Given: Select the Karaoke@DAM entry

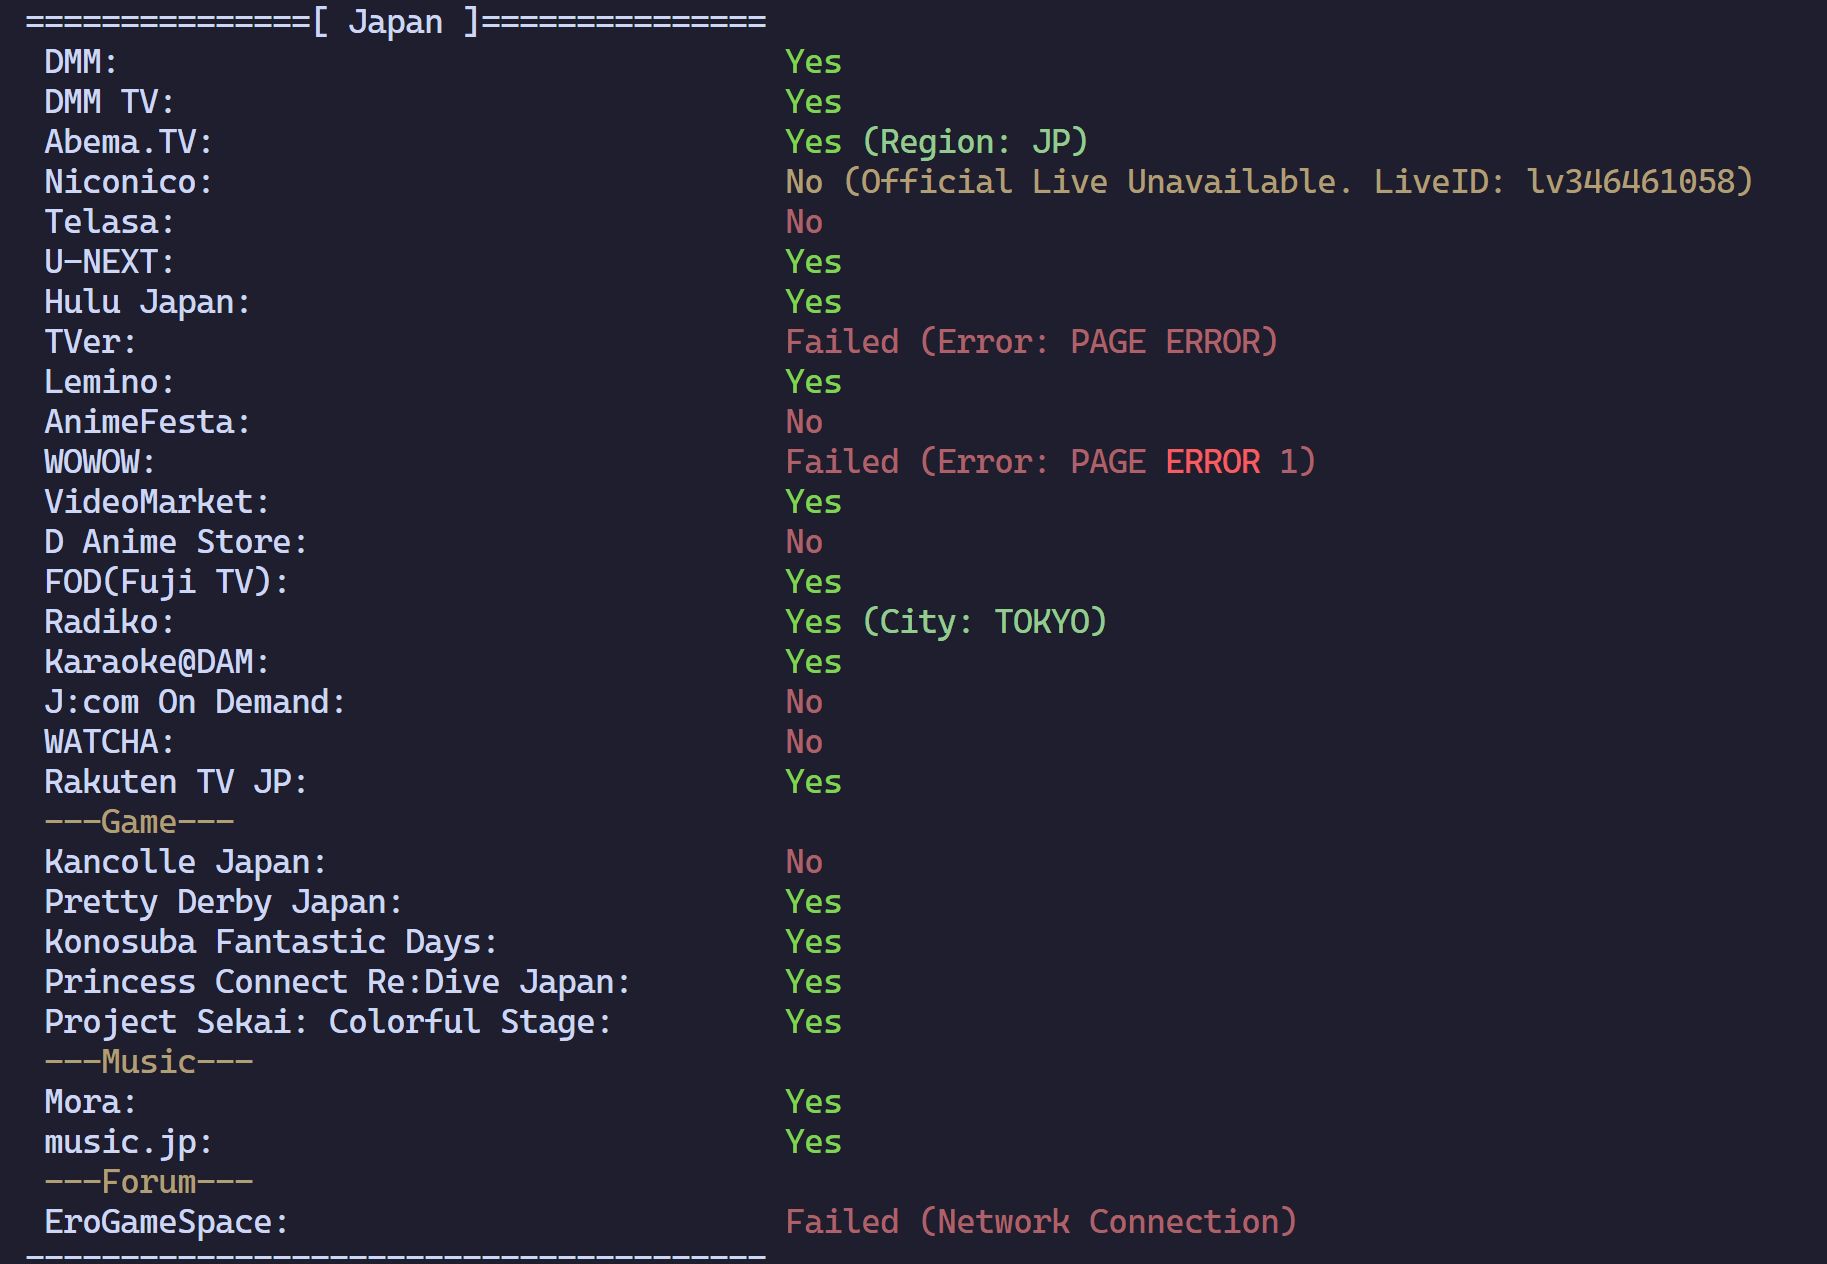Looking at the screenshot, I should (157, 662).
